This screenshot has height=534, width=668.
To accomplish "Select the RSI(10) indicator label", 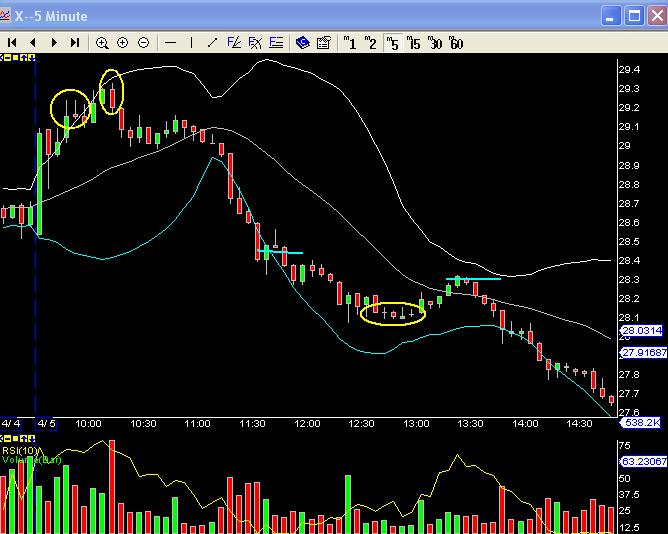I will (x=20, y=450).
